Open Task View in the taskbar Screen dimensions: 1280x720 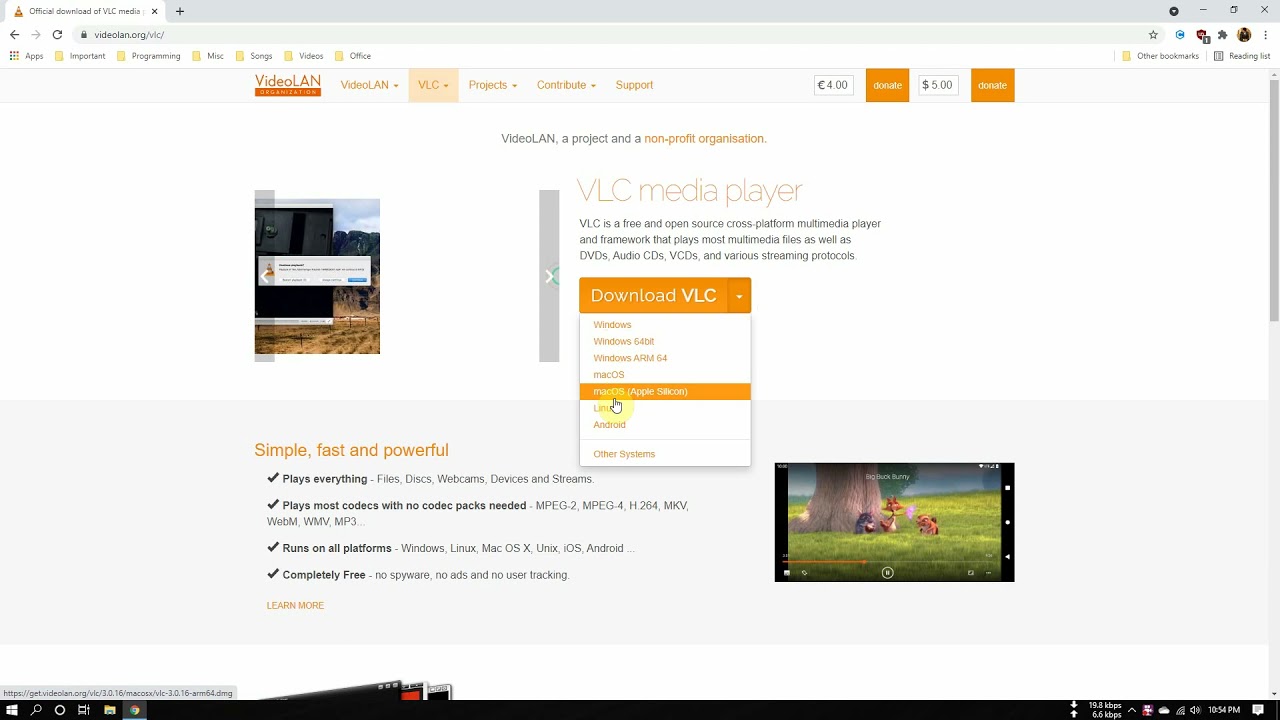point(84,710)
